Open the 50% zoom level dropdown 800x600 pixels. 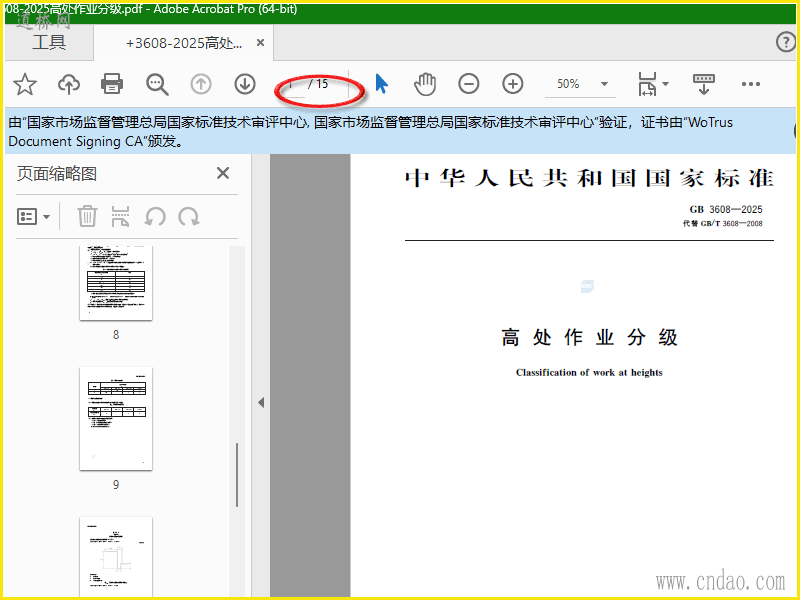click(604, 84)
